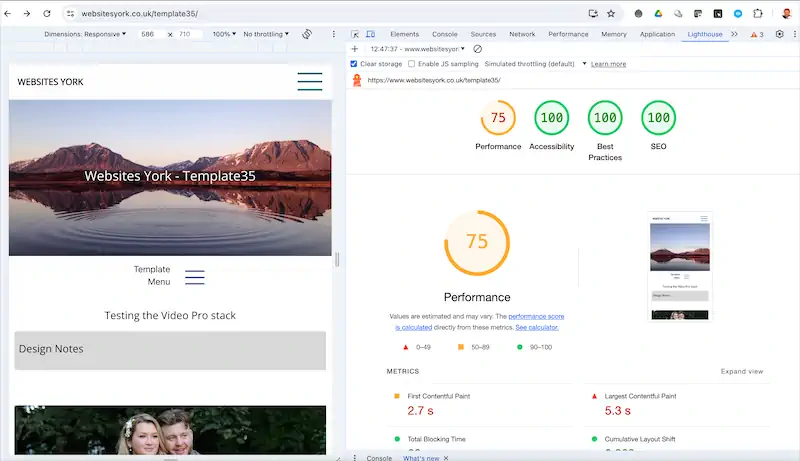Open the report selector 12:47:37 dropdown
This screenshot has height=461, width=800.
point(417,49)
